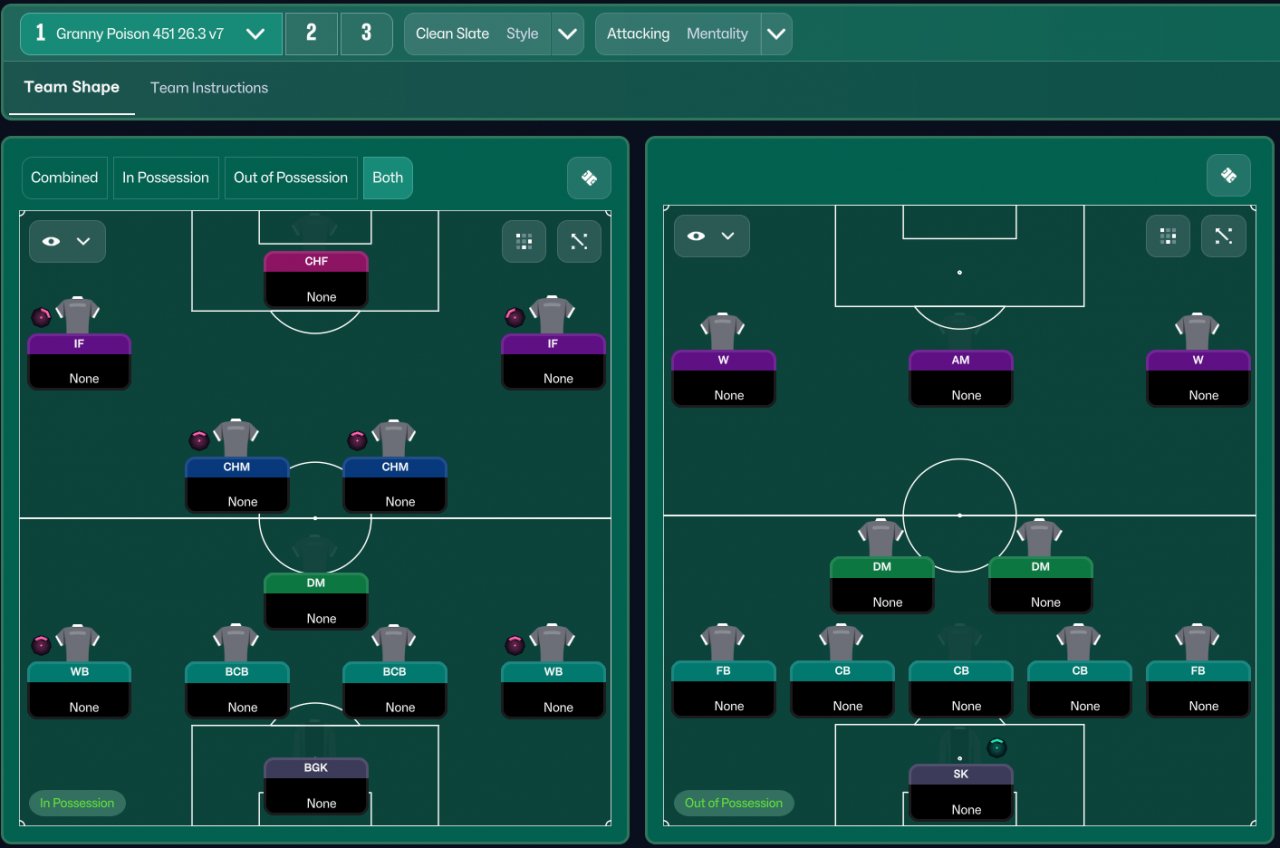Click the pink badge beside the left CHM

199,440
